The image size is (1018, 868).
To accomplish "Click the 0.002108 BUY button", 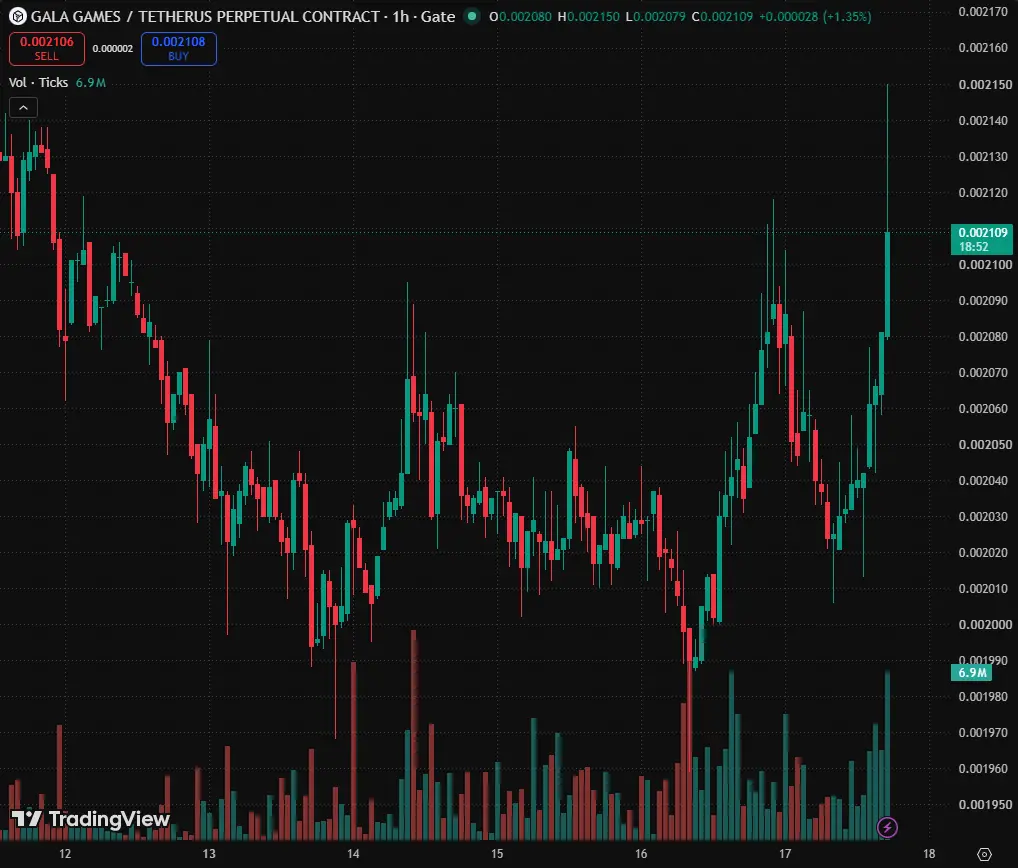I will [179, 49].
